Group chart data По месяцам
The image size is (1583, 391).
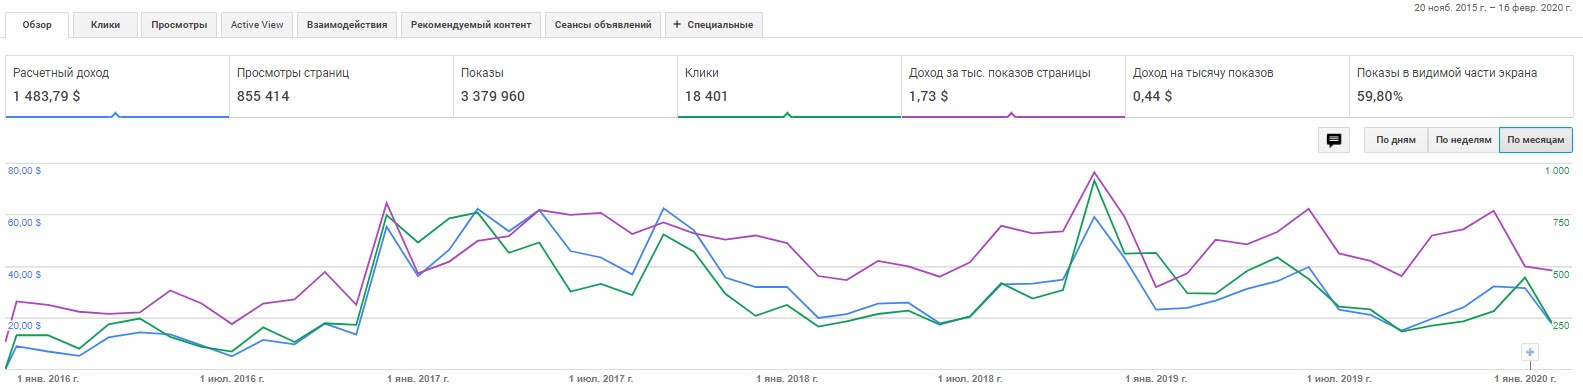[x=1535, y=140]
